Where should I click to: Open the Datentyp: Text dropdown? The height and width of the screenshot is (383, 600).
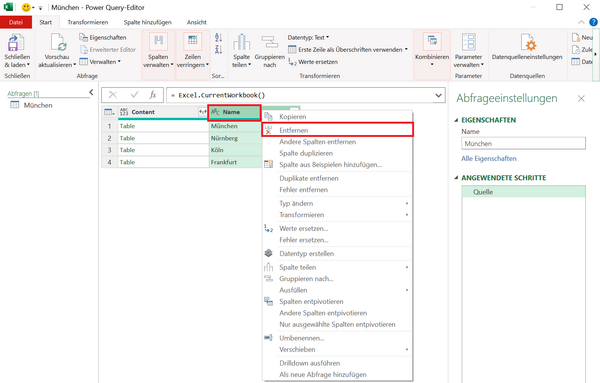[308, 37]
